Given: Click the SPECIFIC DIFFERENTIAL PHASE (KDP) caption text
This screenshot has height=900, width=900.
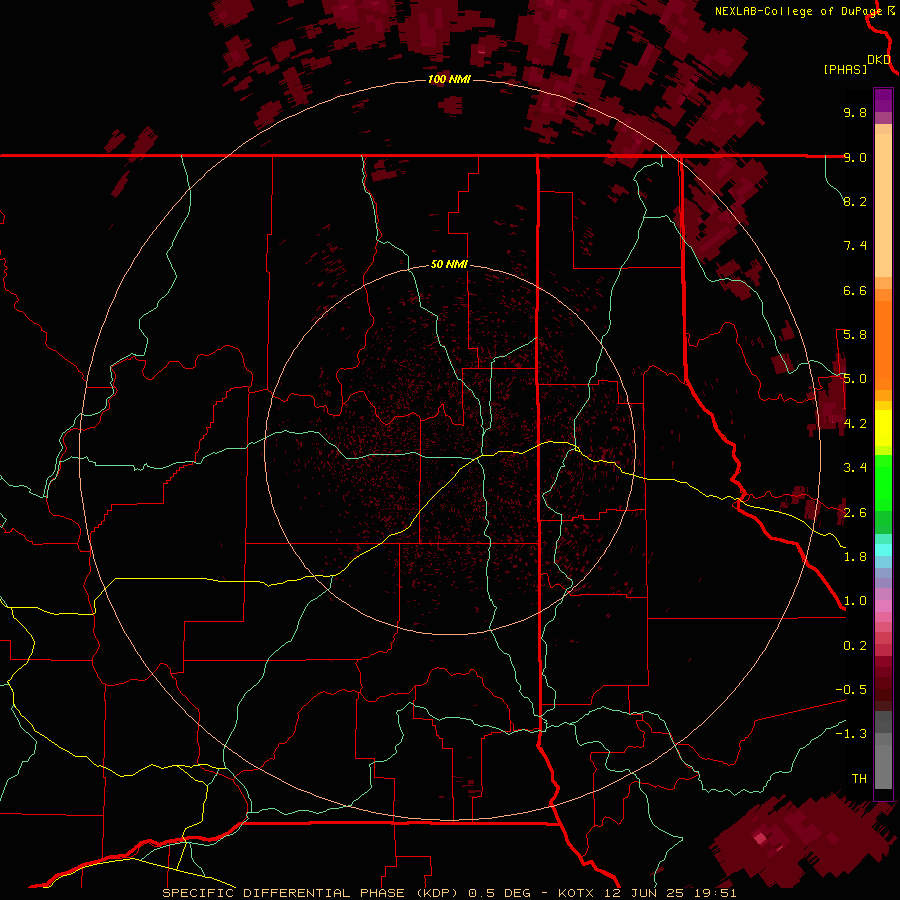Looking at the screenshot, I should (310, 893).
